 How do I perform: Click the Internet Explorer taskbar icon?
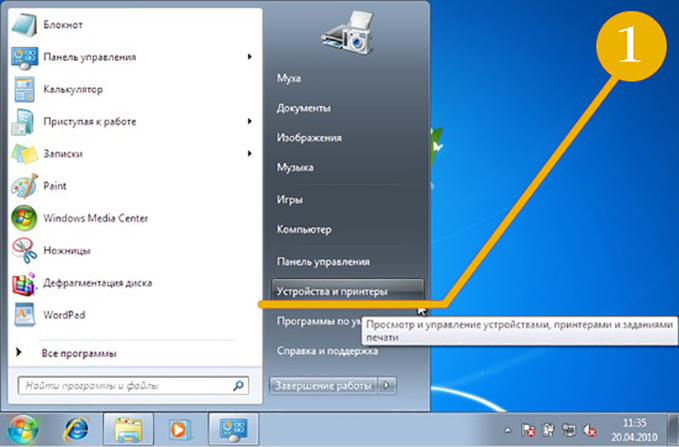[x=76, y=427]
